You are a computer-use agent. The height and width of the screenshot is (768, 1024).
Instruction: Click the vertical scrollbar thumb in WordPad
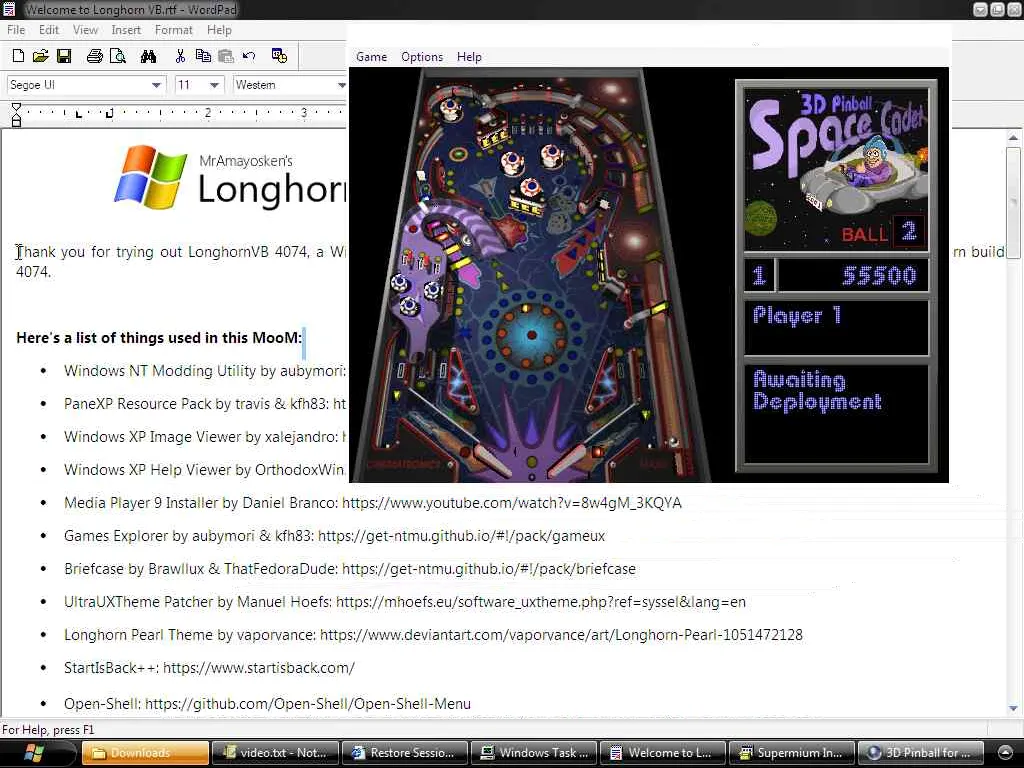tap(1013, 202)
